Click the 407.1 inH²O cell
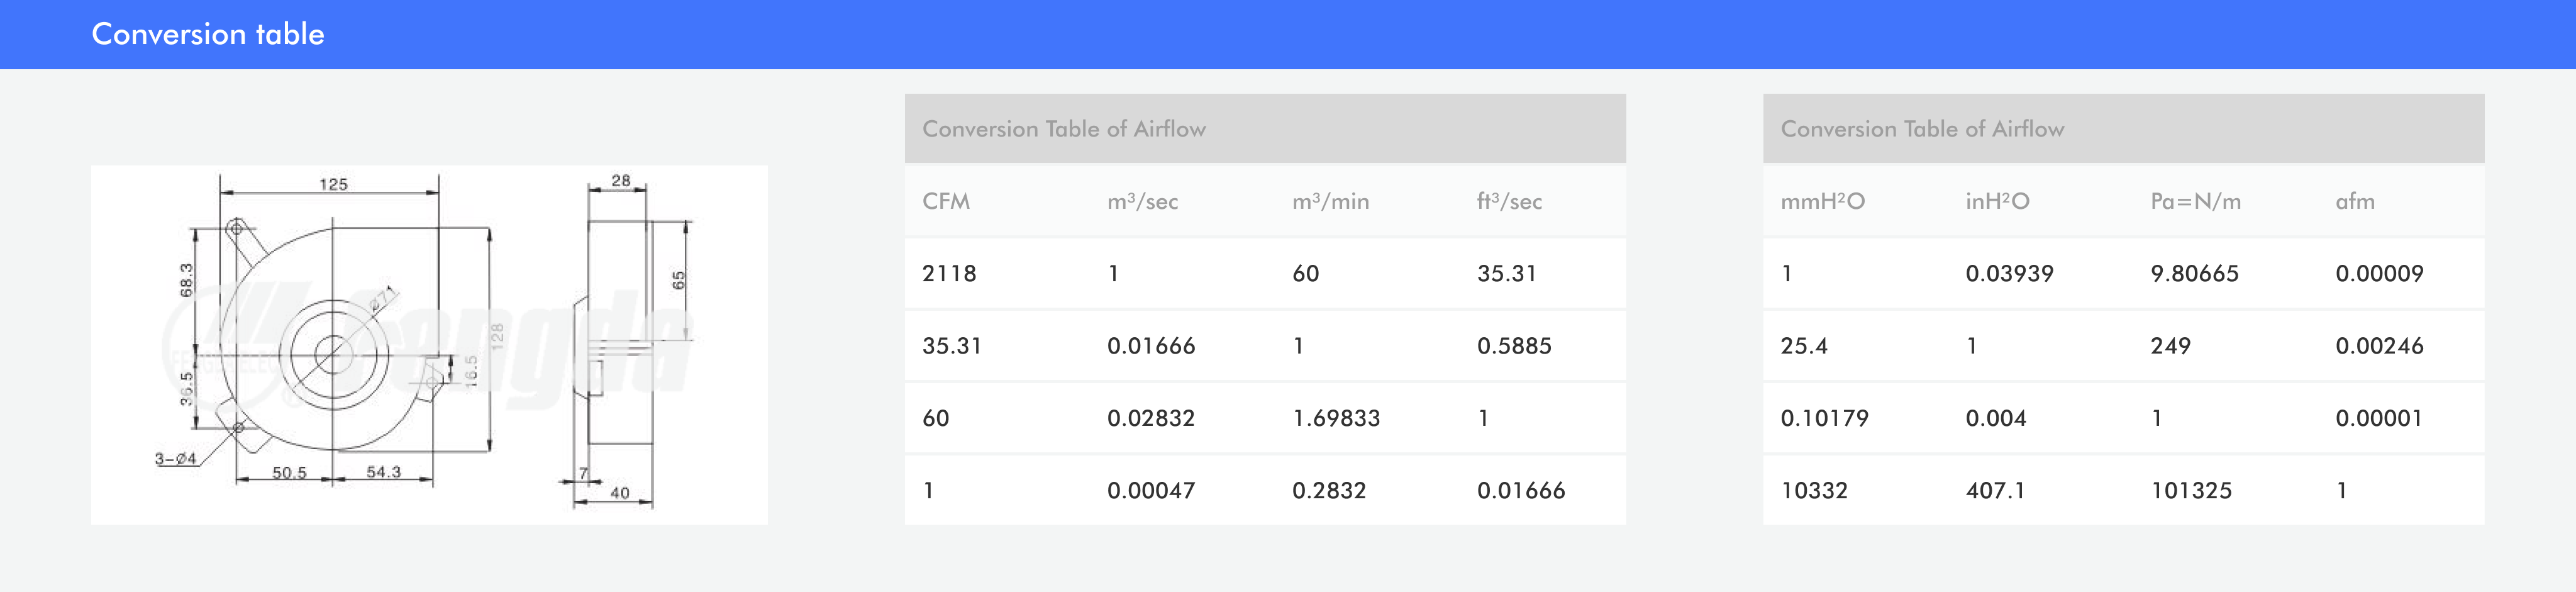Image resolution: width=2576 pixels, height=592 pixels. click(1995, 490)
